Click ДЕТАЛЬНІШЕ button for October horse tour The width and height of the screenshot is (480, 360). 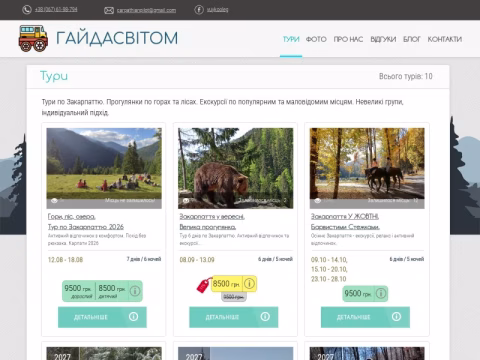click(365, 317)
